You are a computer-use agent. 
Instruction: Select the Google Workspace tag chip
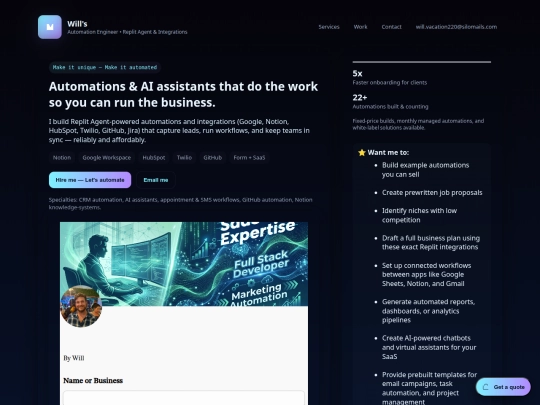(x=106, y=157)
